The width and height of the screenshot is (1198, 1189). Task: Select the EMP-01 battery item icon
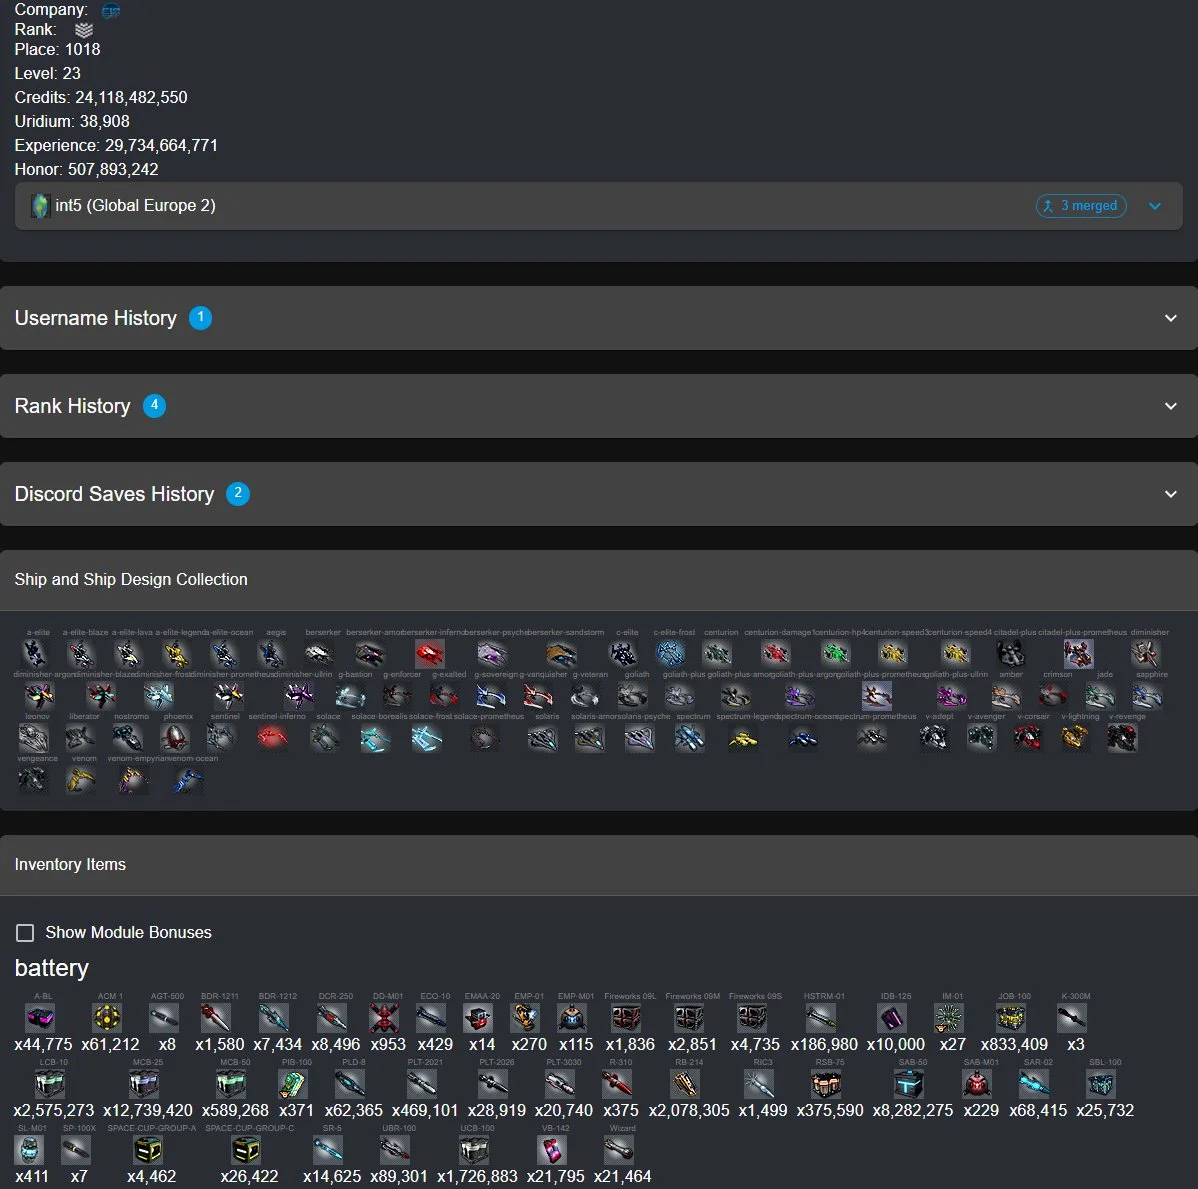click(x=526, y=1018)
